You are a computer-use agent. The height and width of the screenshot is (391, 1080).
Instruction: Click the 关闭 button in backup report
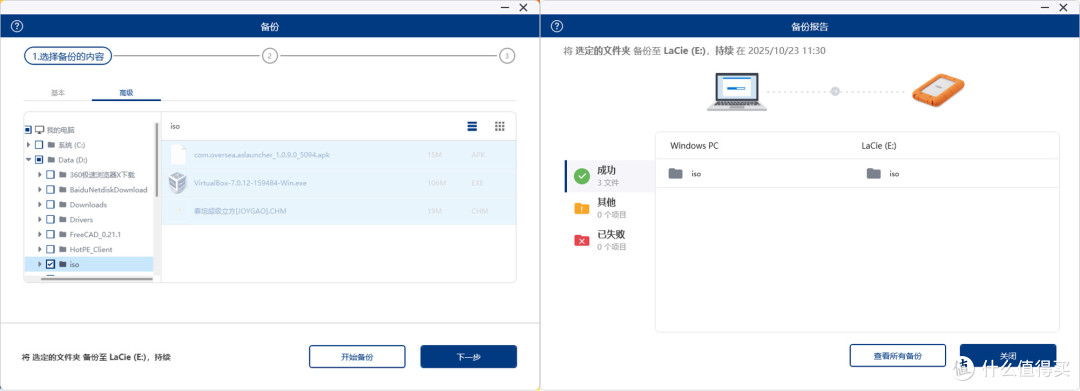click(x=1008, y=356)
